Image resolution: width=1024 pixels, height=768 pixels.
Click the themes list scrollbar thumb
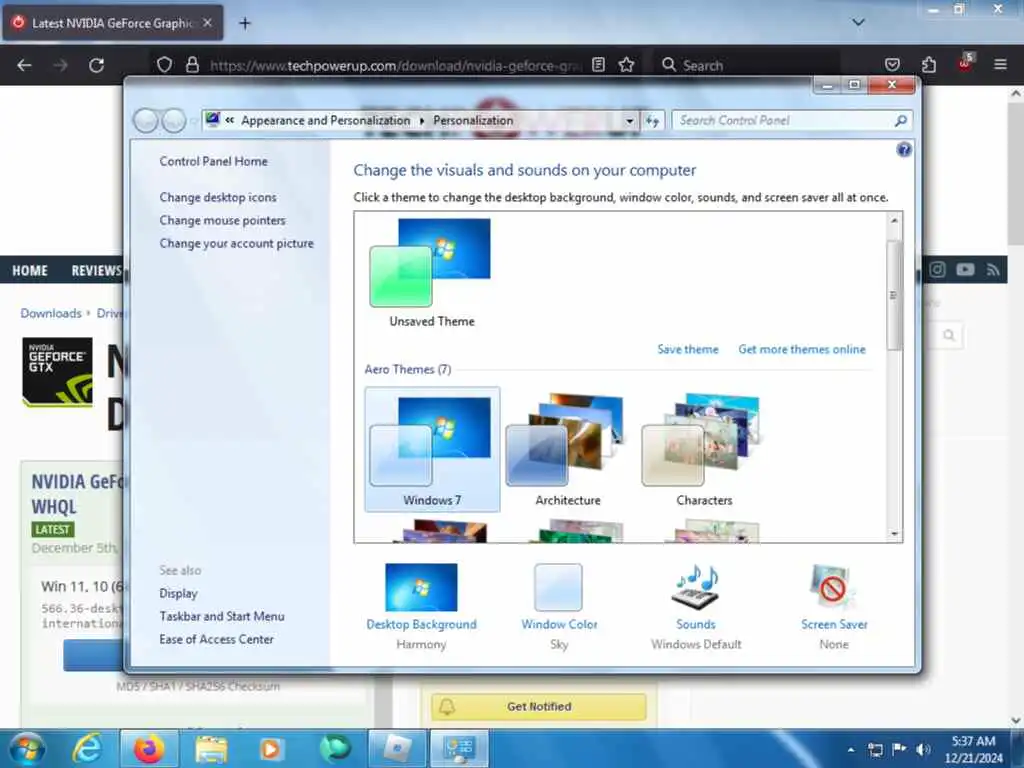coord(894,295)
